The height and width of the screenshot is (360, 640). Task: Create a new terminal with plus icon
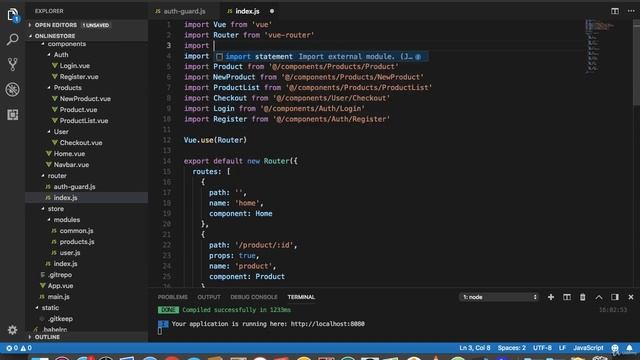tap(551, 297)
